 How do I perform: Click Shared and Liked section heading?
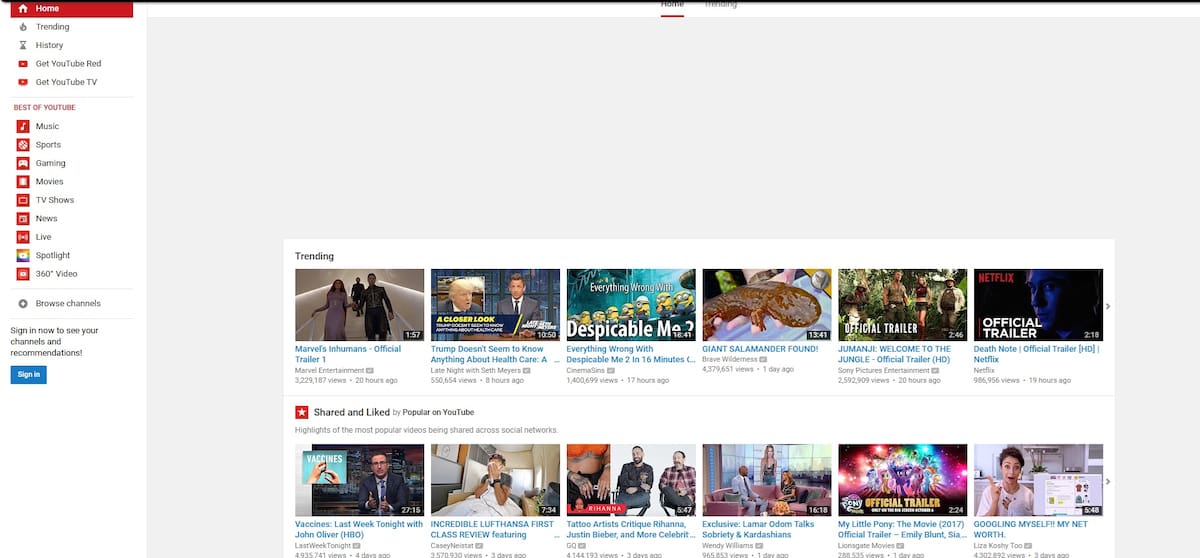coord(350,412)
